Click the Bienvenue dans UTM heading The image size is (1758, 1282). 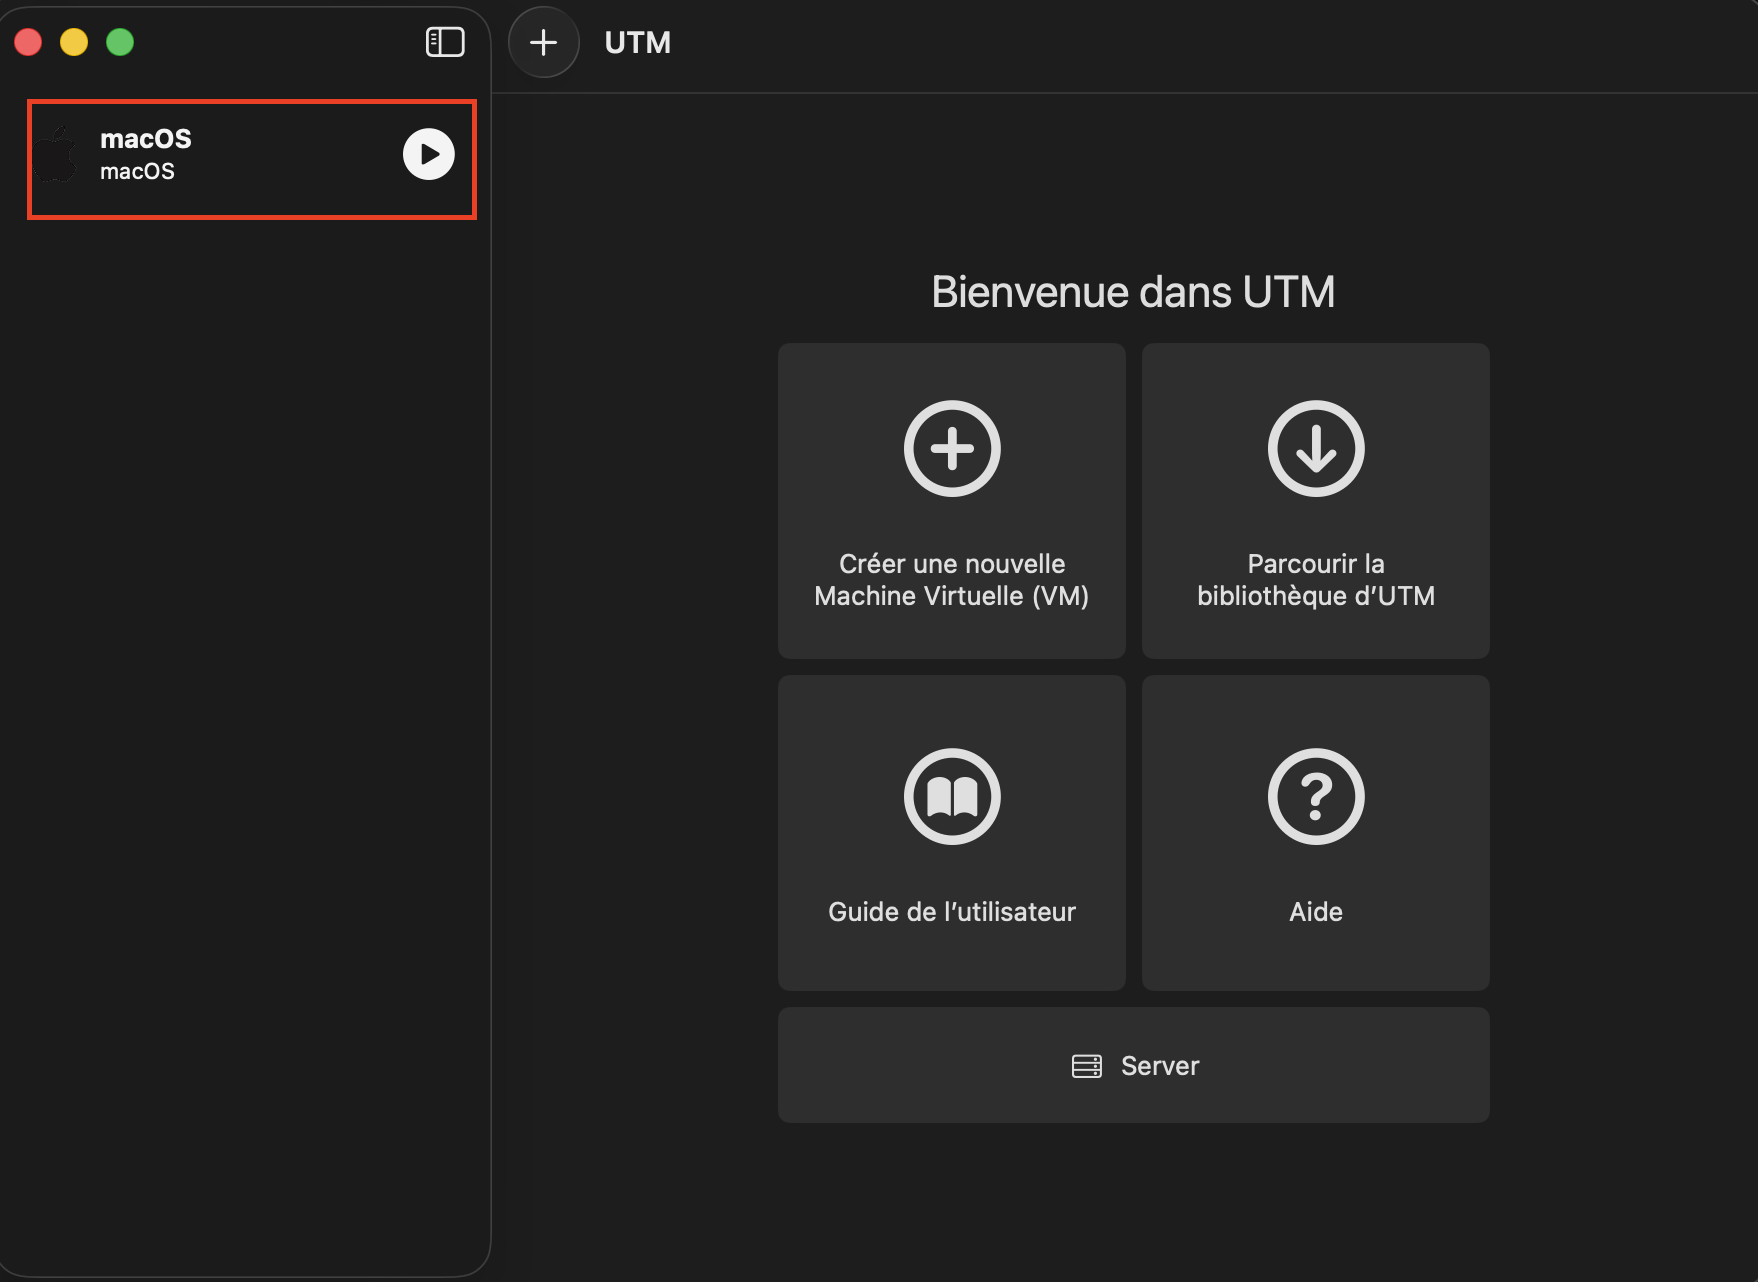tap(1133, 292)
